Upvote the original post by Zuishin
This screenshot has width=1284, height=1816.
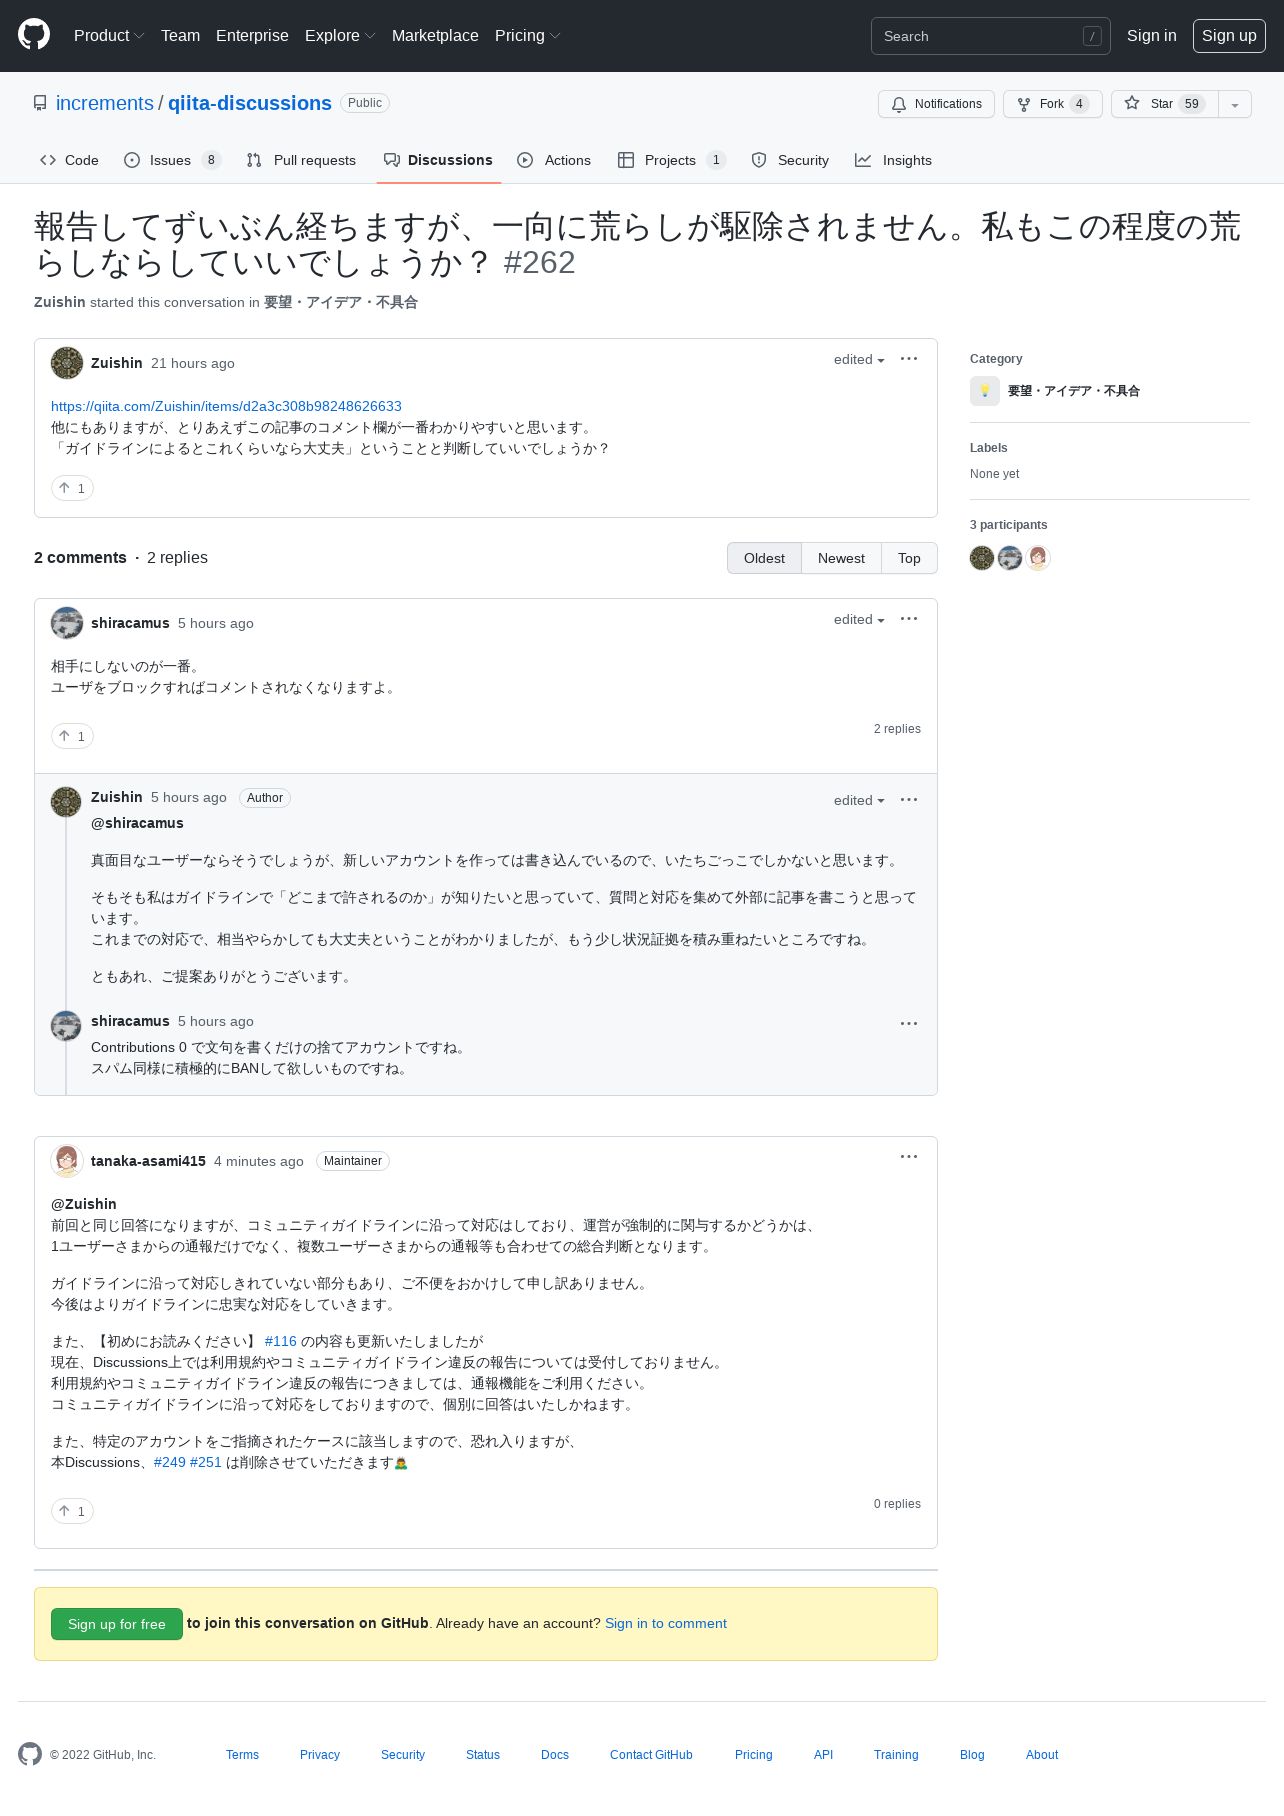72,488
